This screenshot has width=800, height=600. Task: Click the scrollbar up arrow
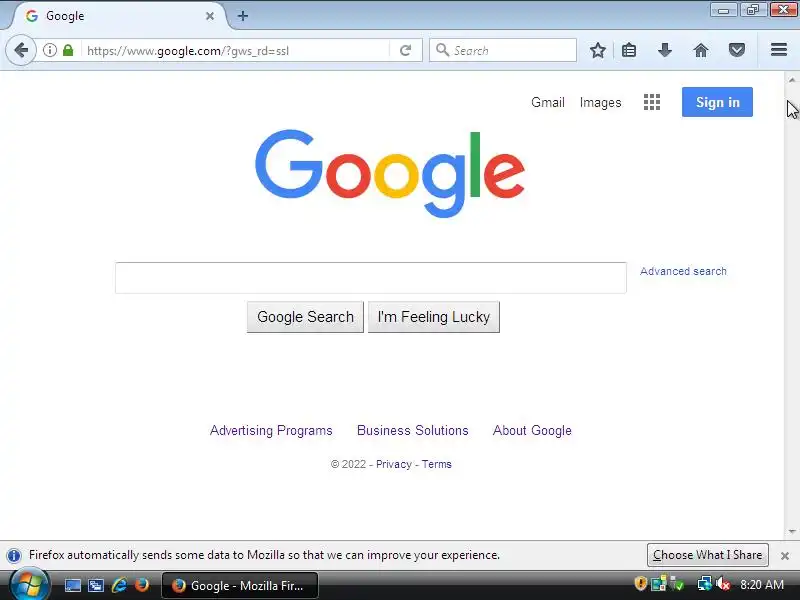point(791,80)
